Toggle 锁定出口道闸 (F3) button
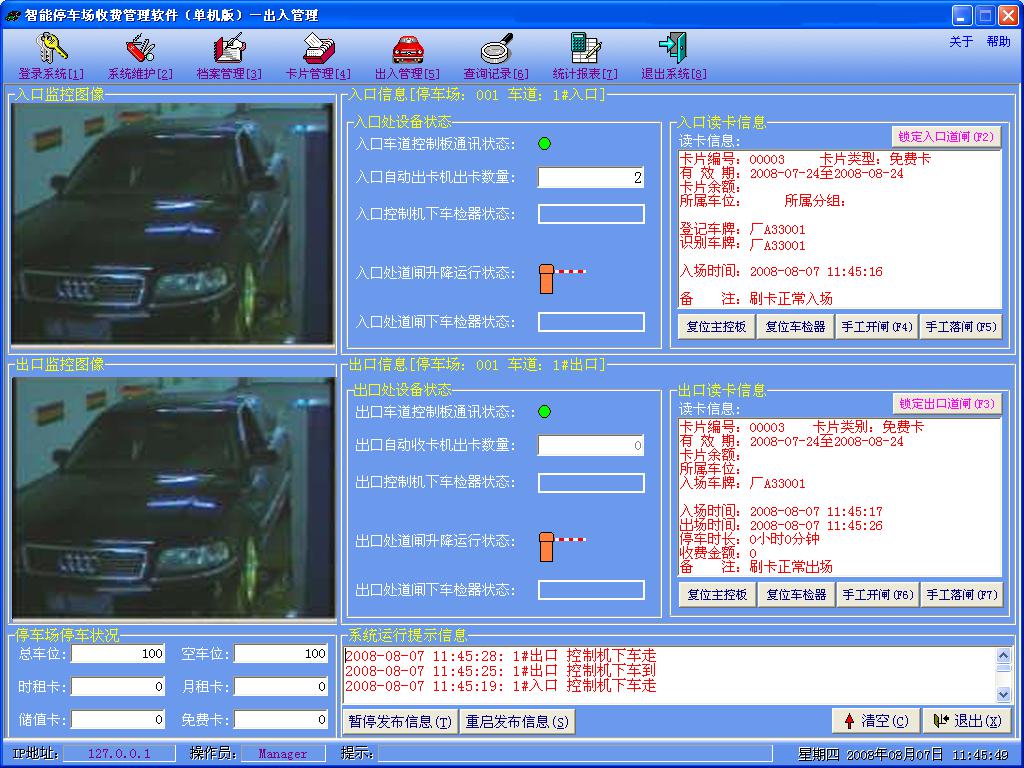The height and width of the screenshot is (768, 1024). [946, 404]
